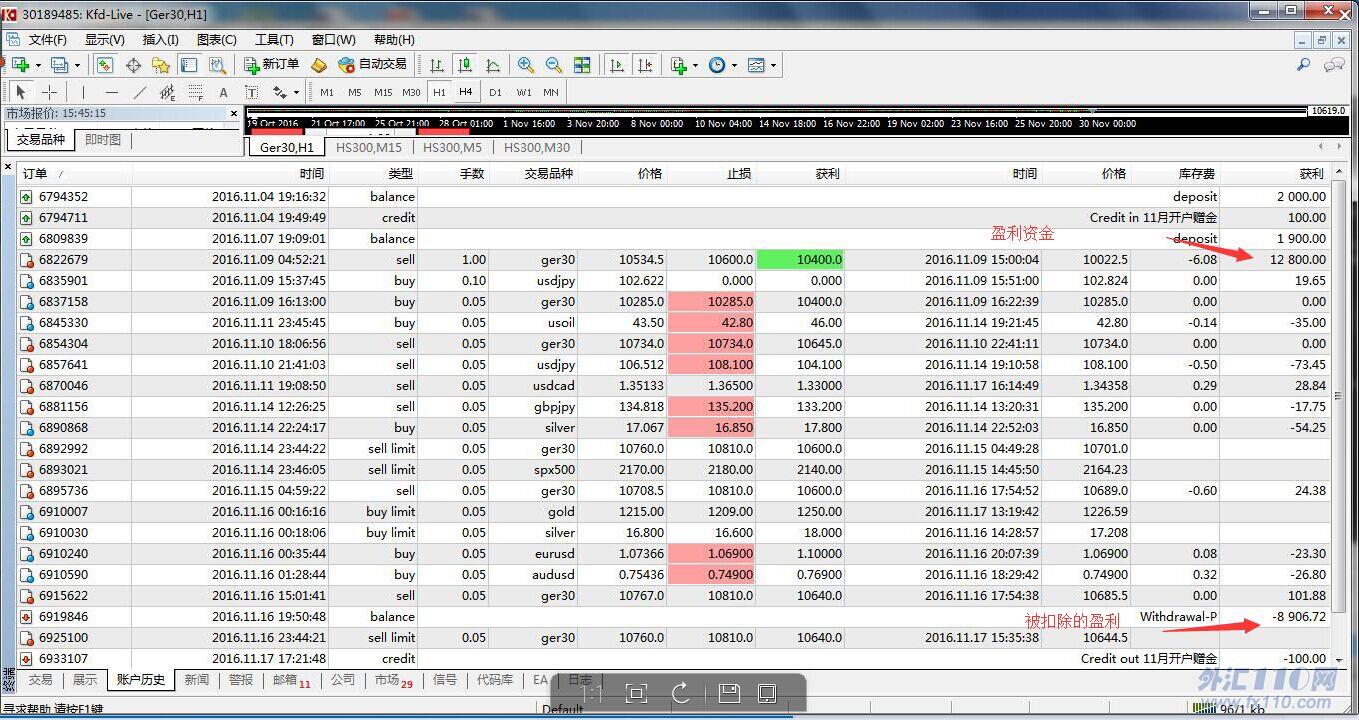Click the zoom out magnifier icon
Viewport: 1359px width, 720px height.
(553, 65)
